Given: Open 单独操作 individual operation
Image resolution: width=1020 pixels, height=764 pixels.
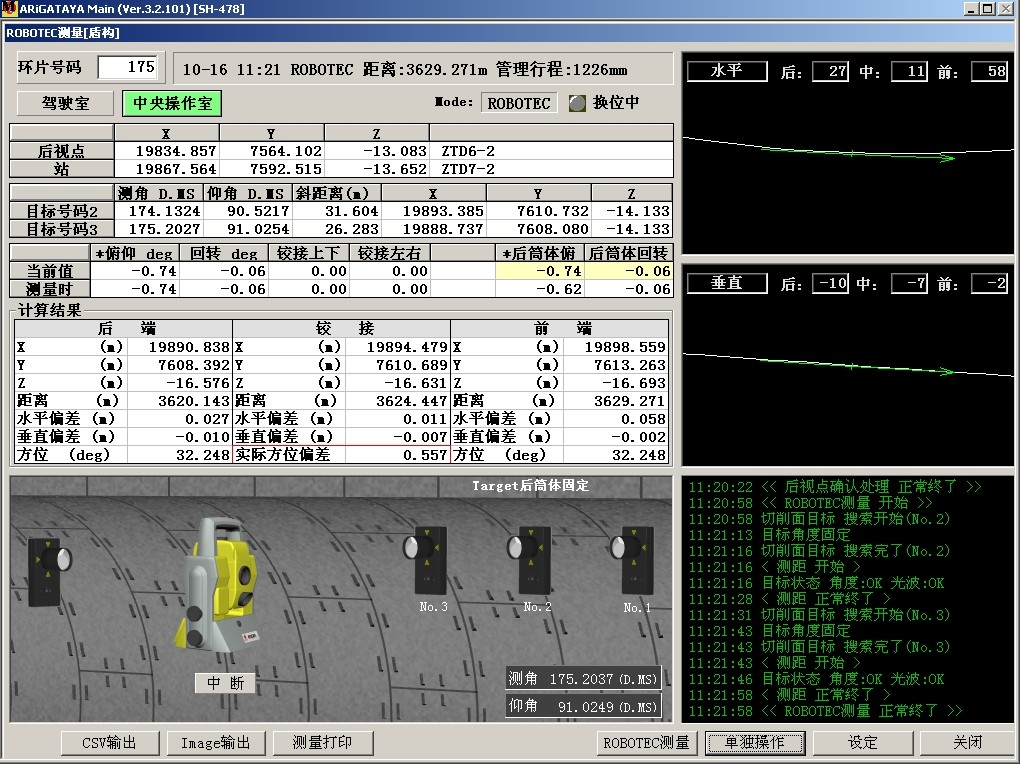Looking at the screenshot, I should pos(755,743).
